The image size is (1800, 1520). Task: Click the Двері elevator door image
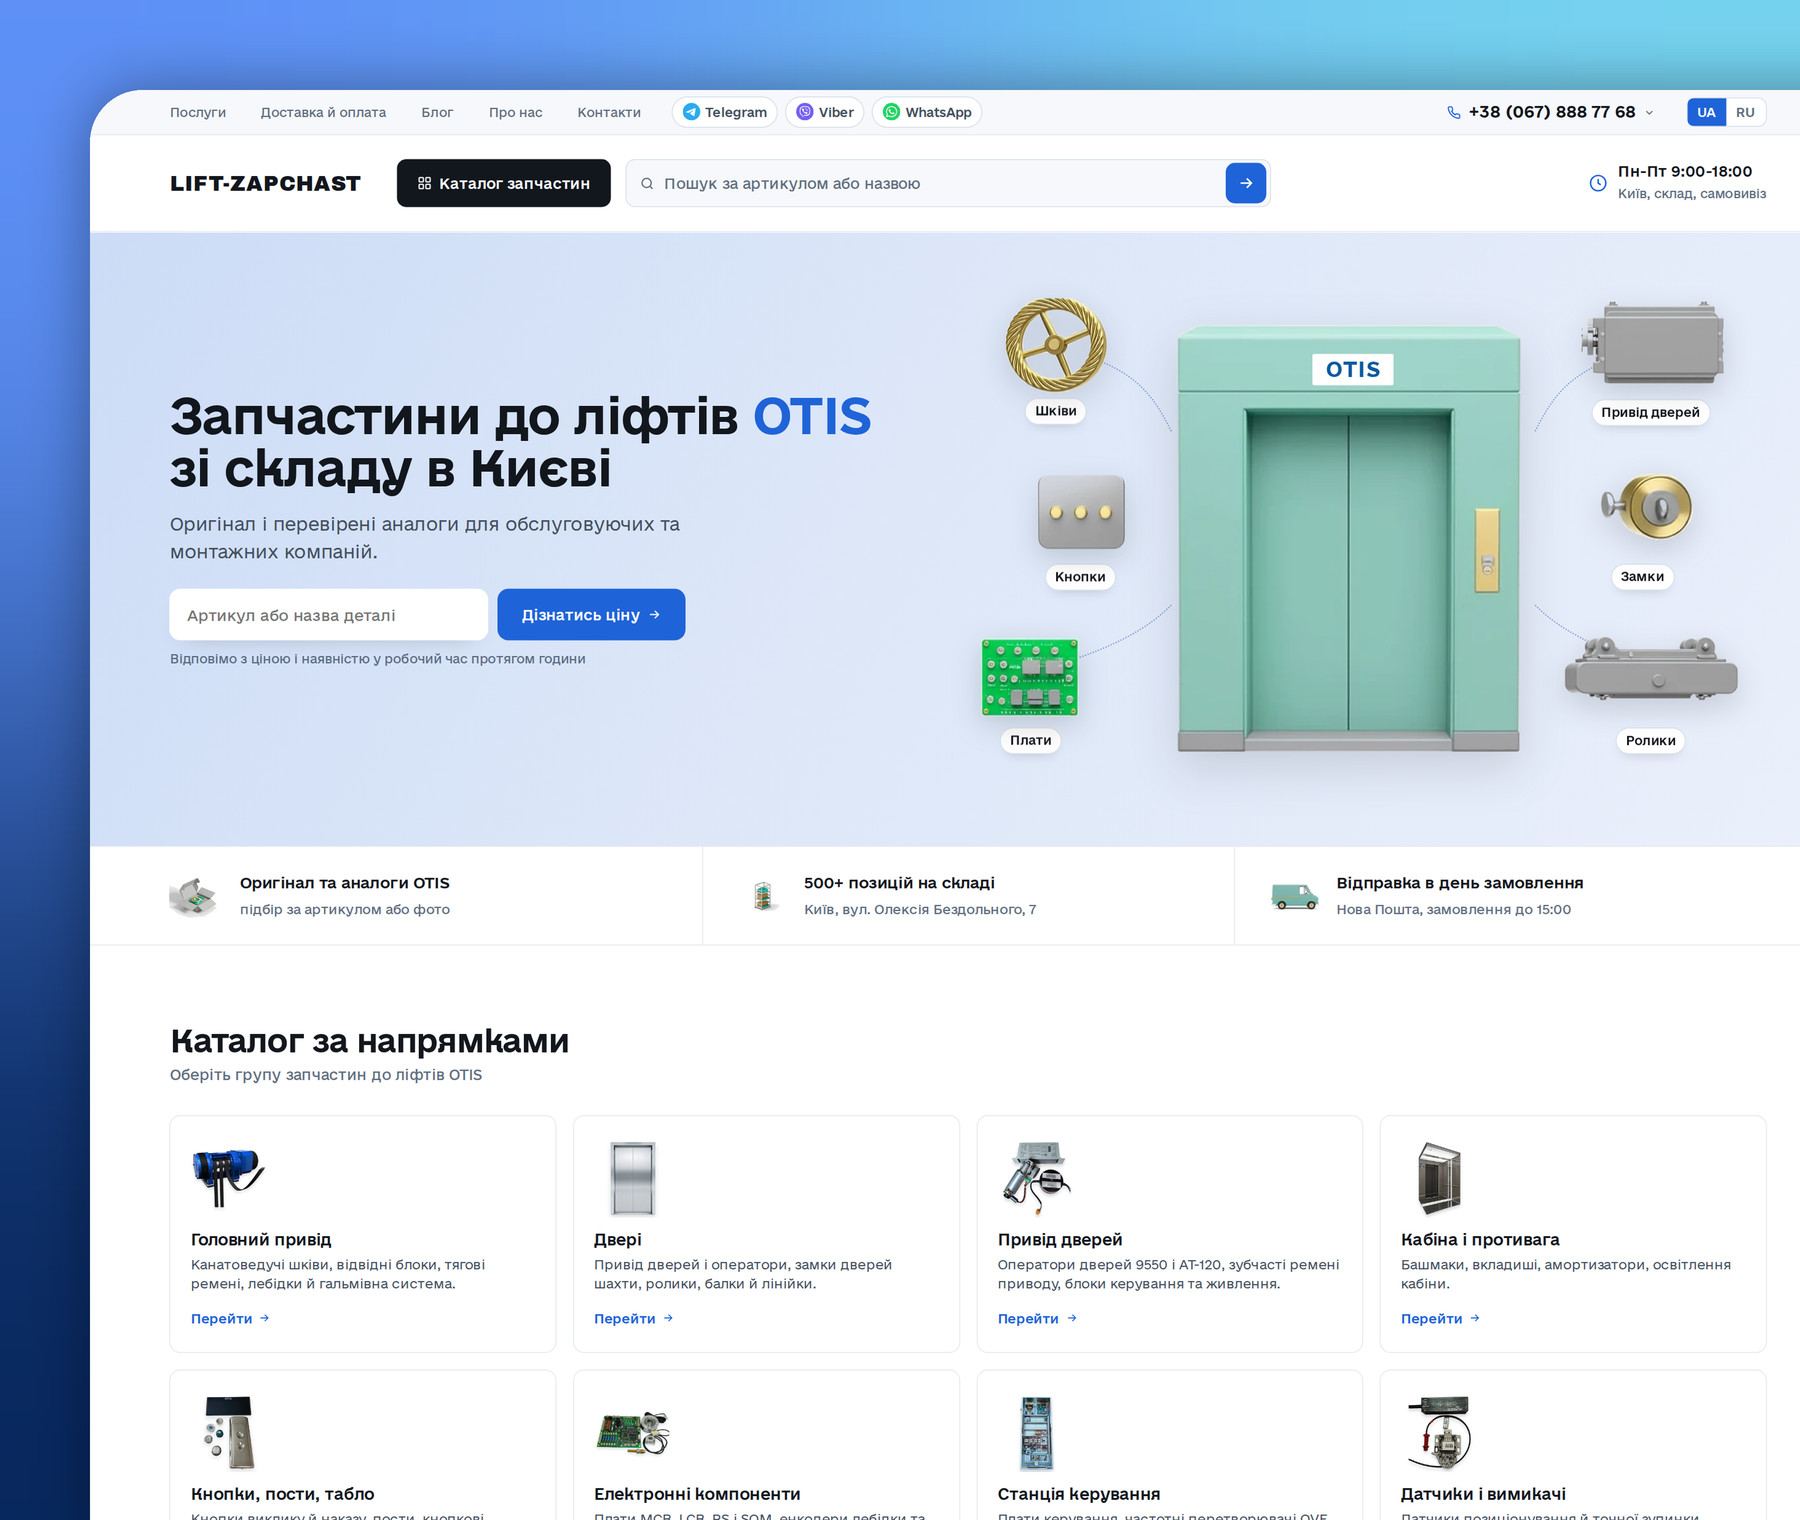click(x=633, y=1179)
